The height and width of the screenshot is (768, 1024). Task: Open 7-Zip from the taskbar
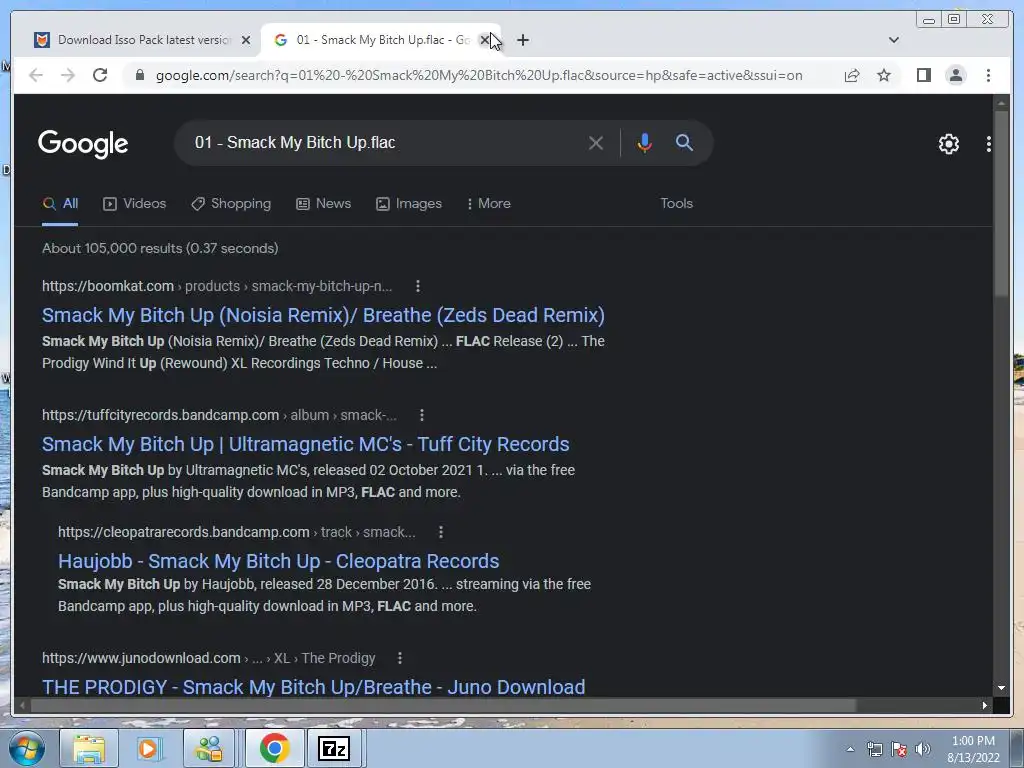[x=334, y=748]
